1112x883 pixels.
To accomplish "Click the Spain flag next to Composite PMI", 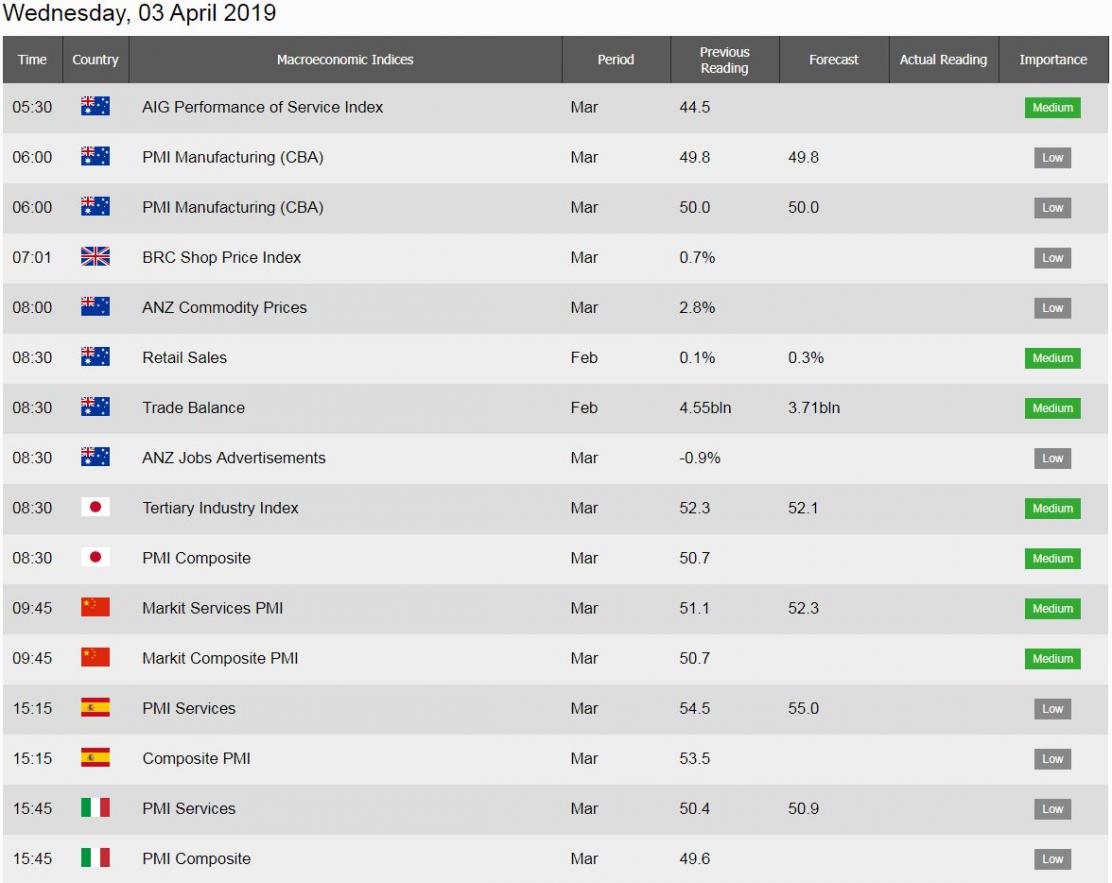I will point(95,757).
